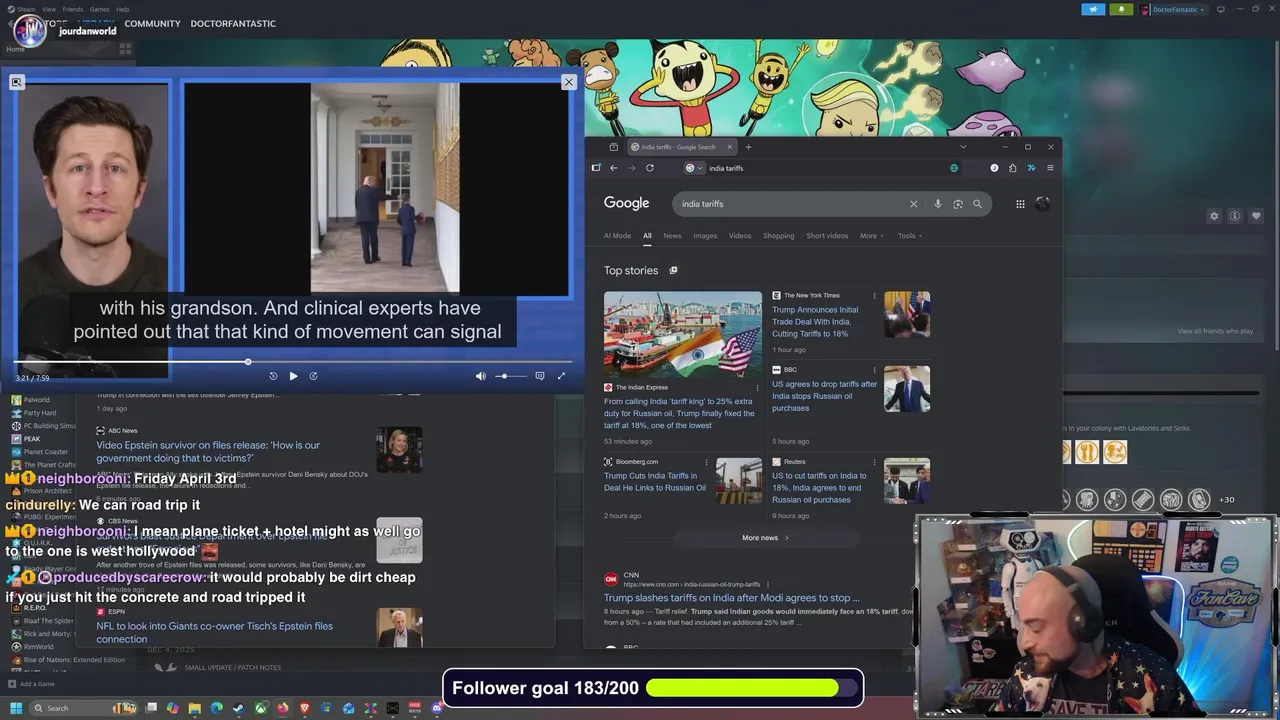This screenshot has height=720, width=1280.
Task: Enter fullscreen on the video player
Action: [x=561, y=376]
